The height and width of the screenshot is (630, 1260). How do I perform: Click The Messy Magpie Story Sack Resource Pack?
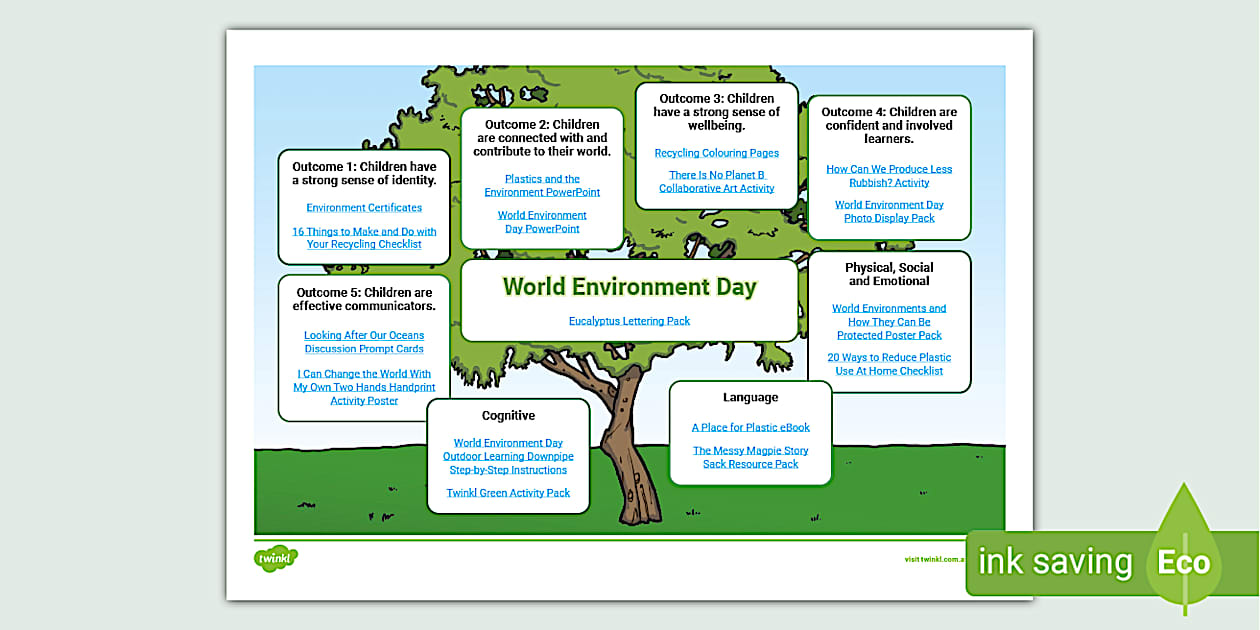pos(750,456)
